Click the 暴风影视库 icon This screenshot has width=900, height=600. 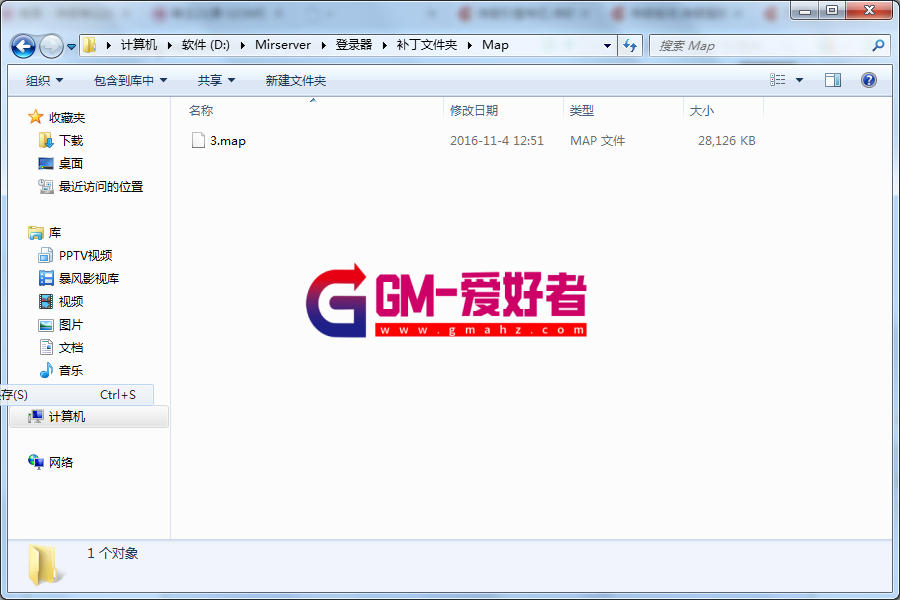pos(46,278)
